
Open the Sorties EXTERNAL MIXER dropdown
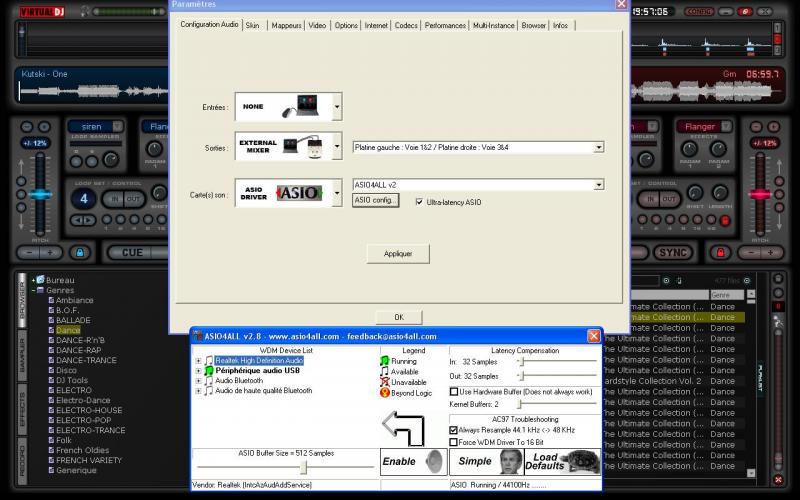(337, 146)
